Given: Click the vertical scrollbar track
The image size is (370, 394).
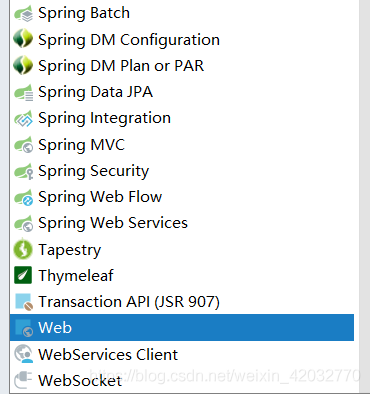Looking at the screenshot, I should (x=363, y=197).
